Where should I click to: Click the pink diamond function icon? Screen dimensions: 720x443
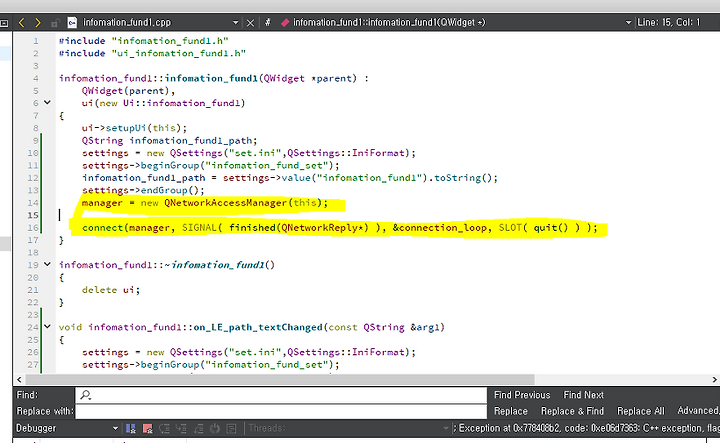tap(285, 22)
